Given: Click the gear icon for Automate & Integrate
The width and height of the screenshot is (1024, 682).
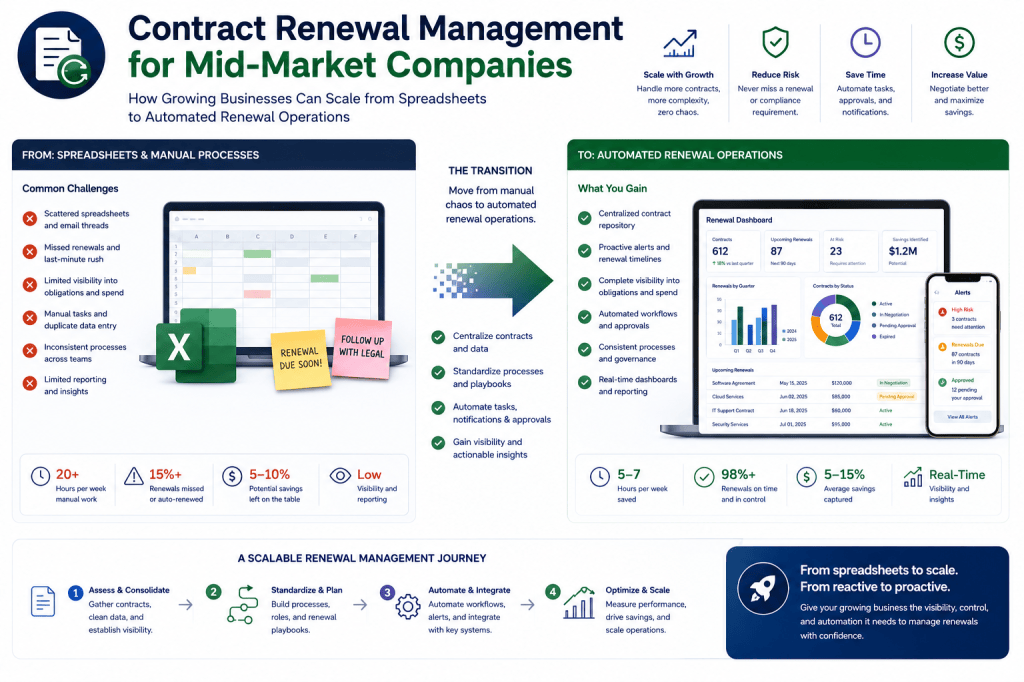Looking at the screenshot, I should 408,607.
